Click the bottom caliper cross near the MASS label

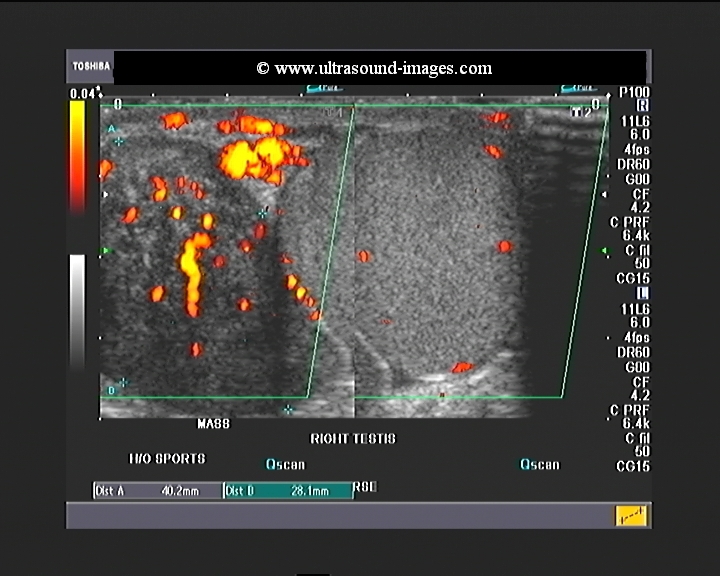click(x=288, y=409)
